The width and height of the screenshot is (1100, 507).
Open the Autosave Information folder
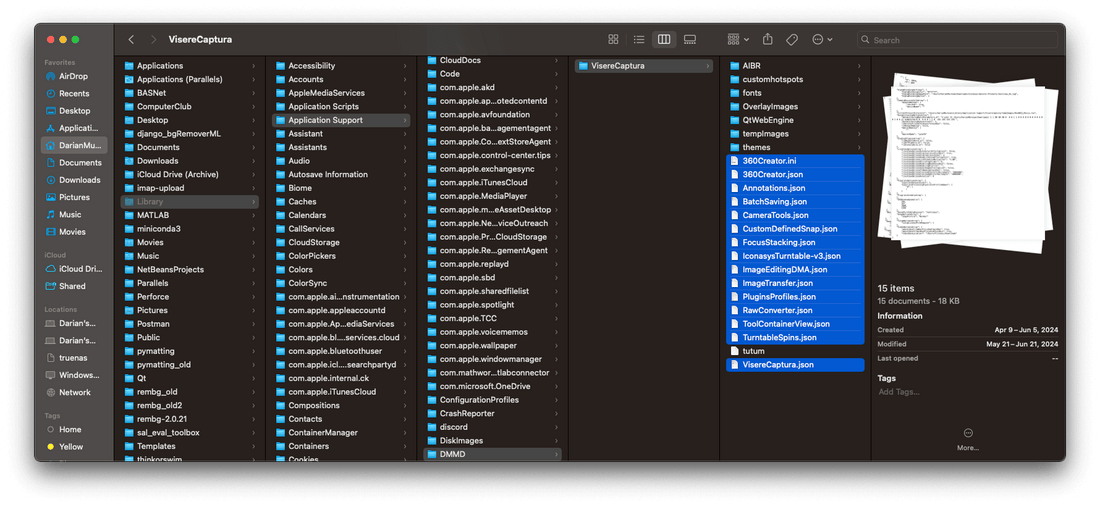[x=341, y=175]
